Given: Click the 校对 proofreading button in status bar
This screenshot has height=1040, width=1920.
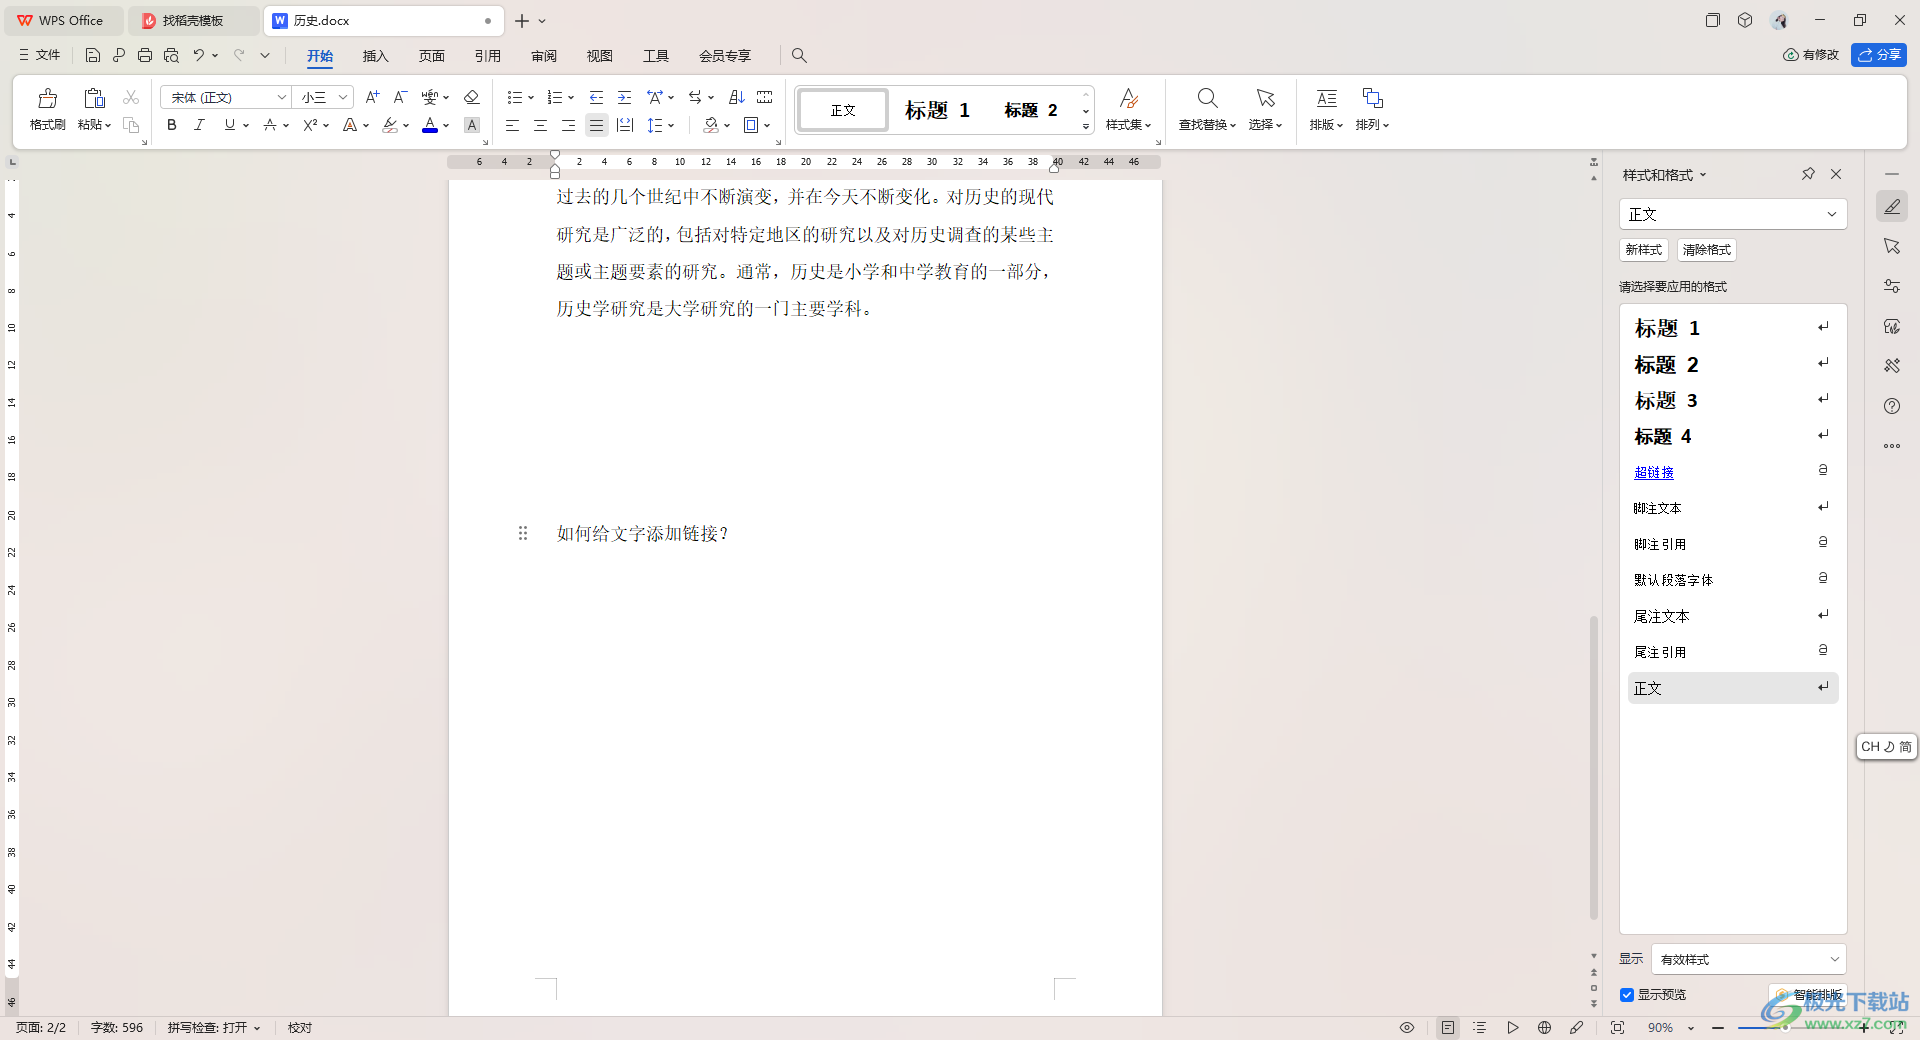Looking at the screenshot, I should (x=300, y=1027).
